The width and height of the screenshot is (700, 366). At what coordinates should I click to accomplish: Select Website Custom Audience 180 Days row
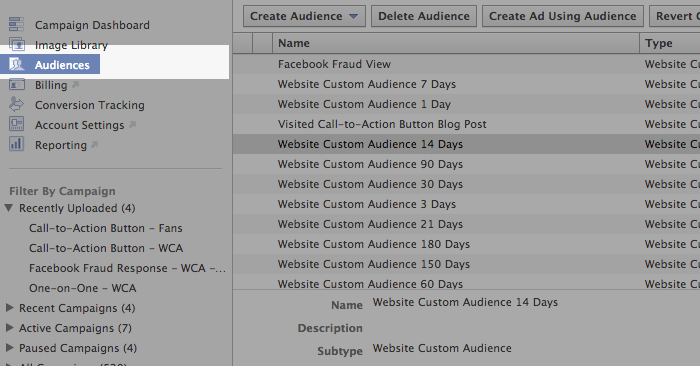(x=467, y=244)
